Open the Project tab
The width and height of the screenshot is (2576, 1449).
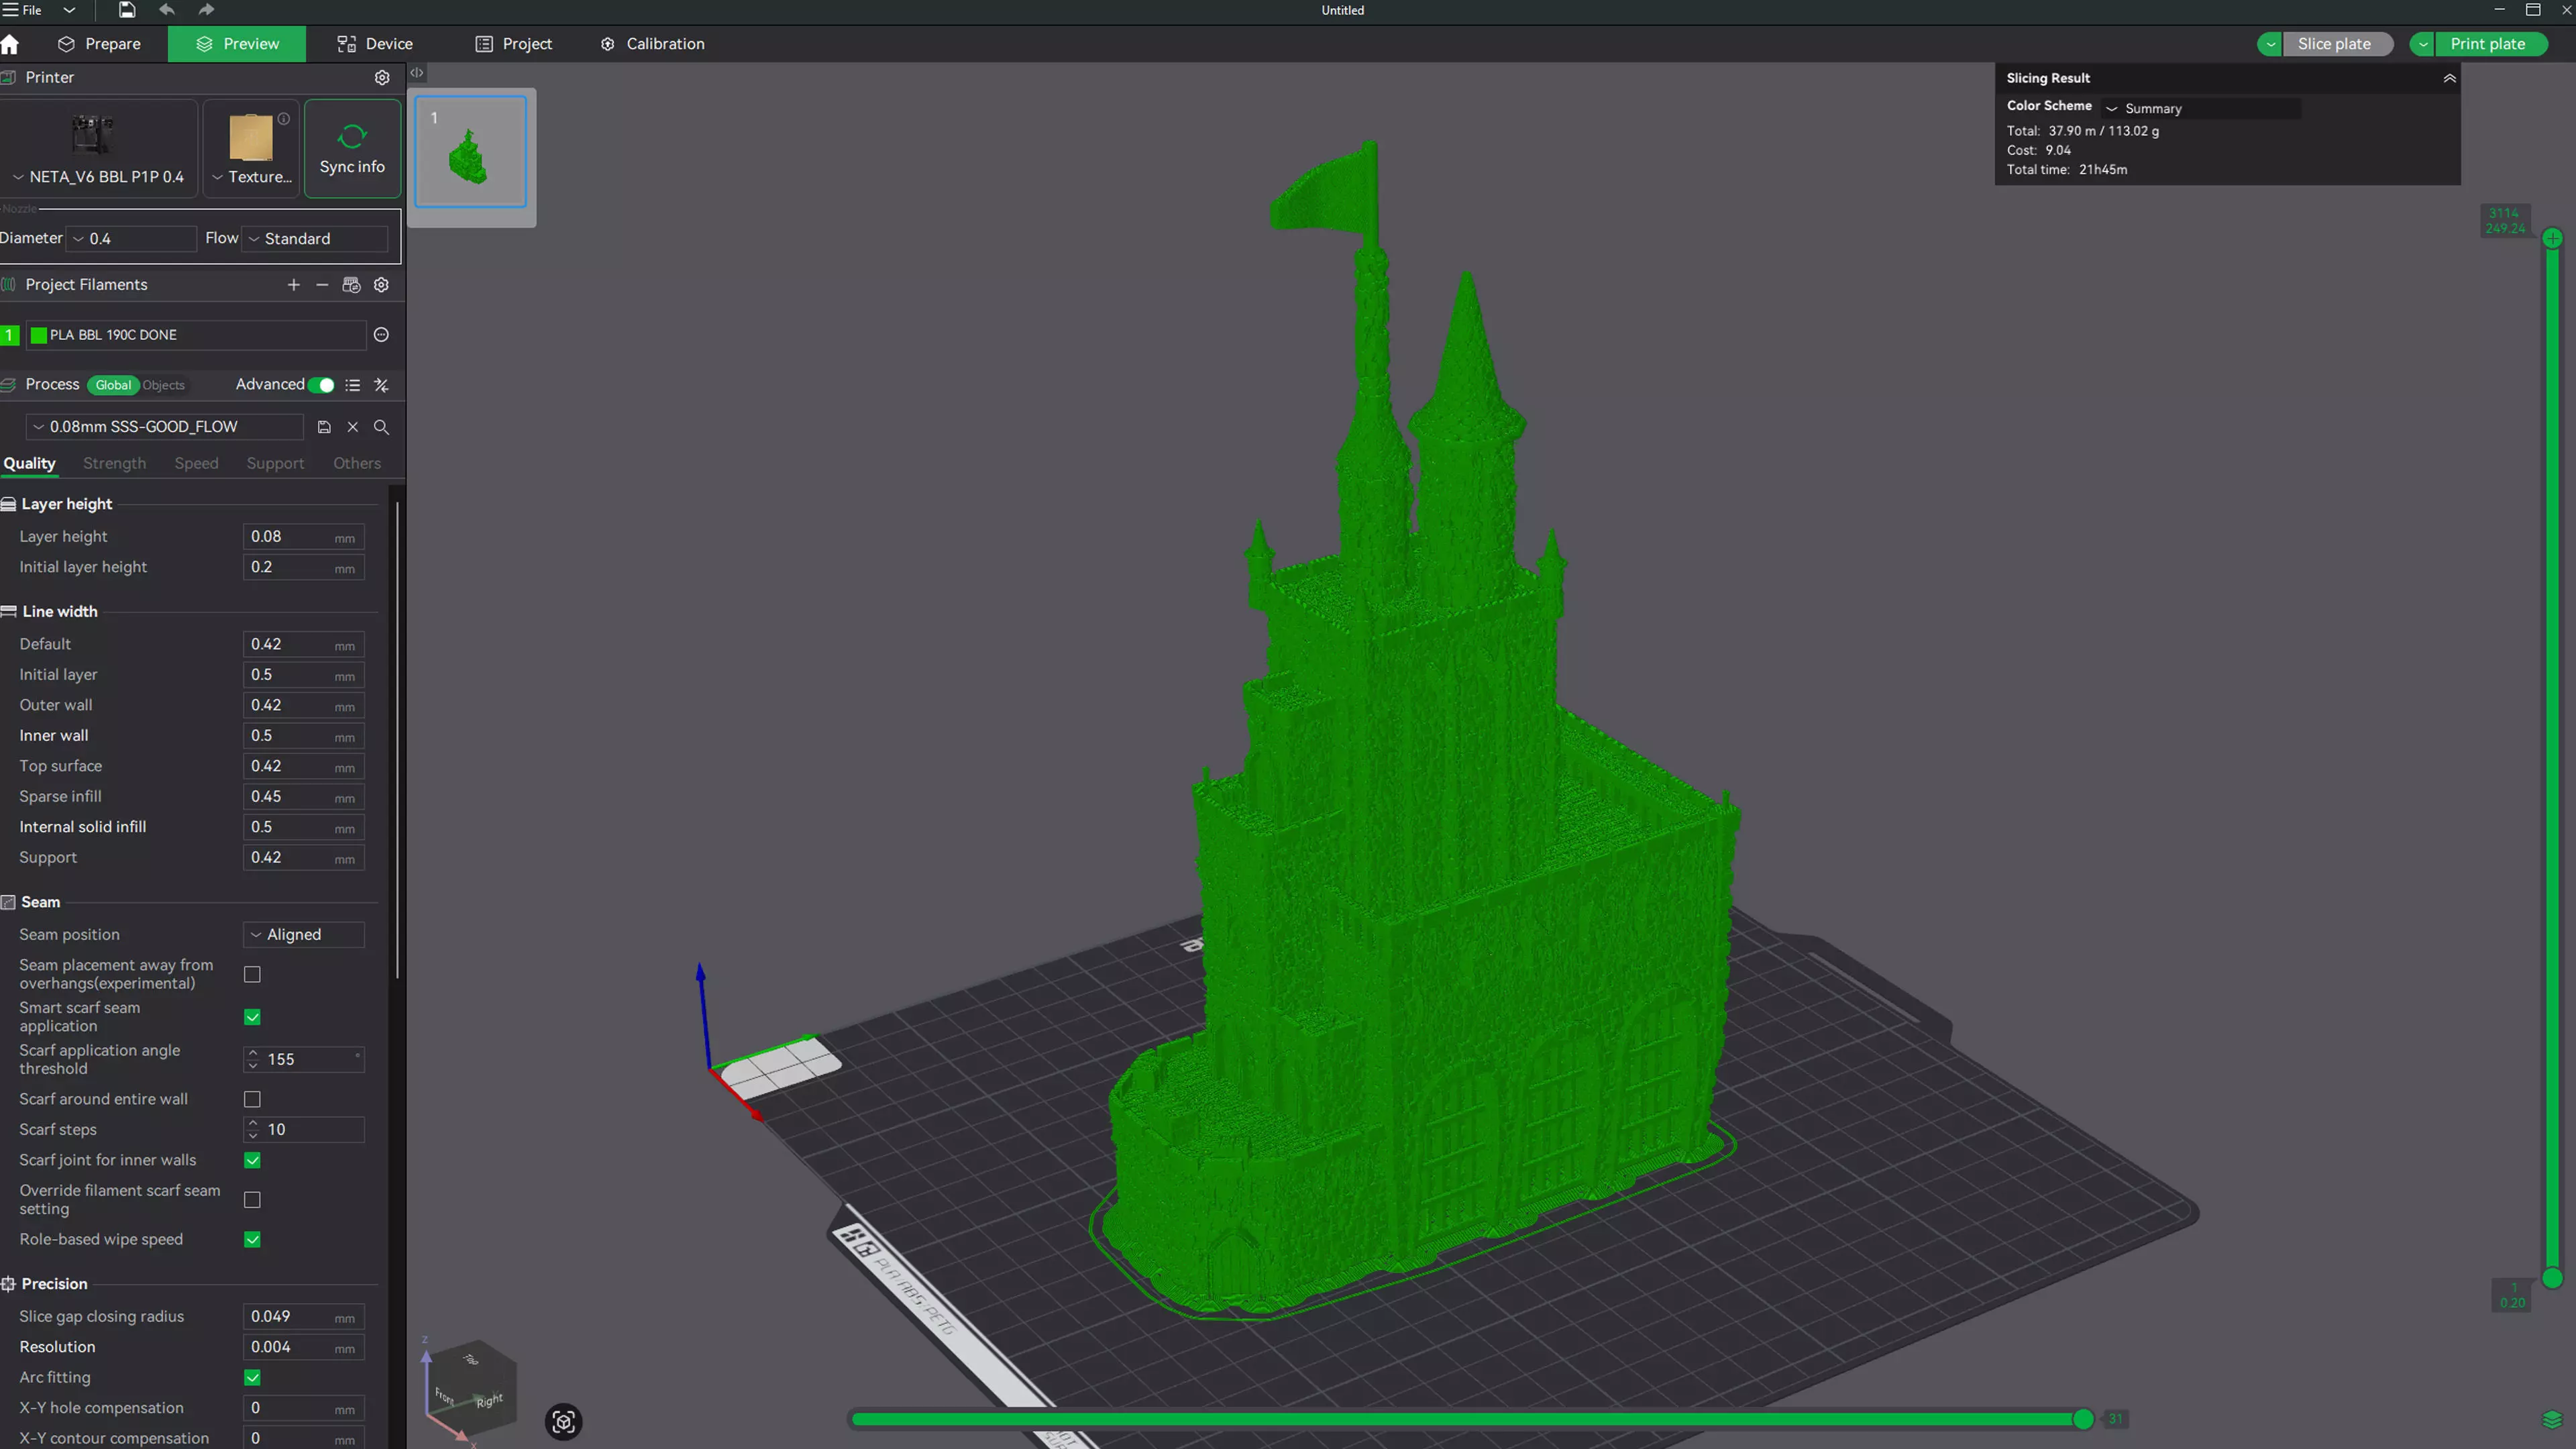tap(513, 44)
